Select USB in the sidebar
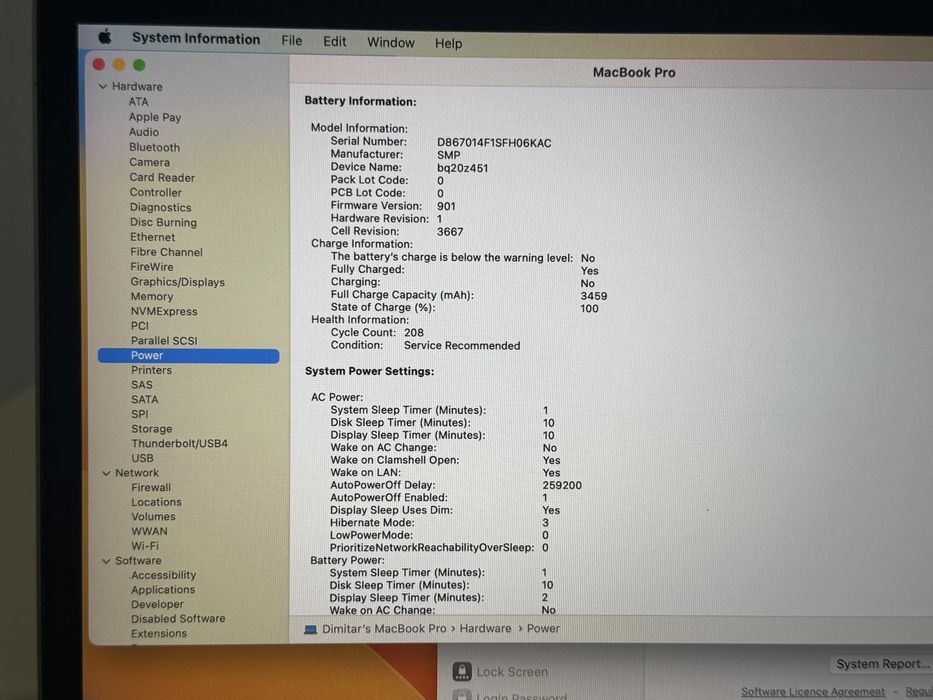The width and height of the screenshot is (933, 700). point(142,458)
